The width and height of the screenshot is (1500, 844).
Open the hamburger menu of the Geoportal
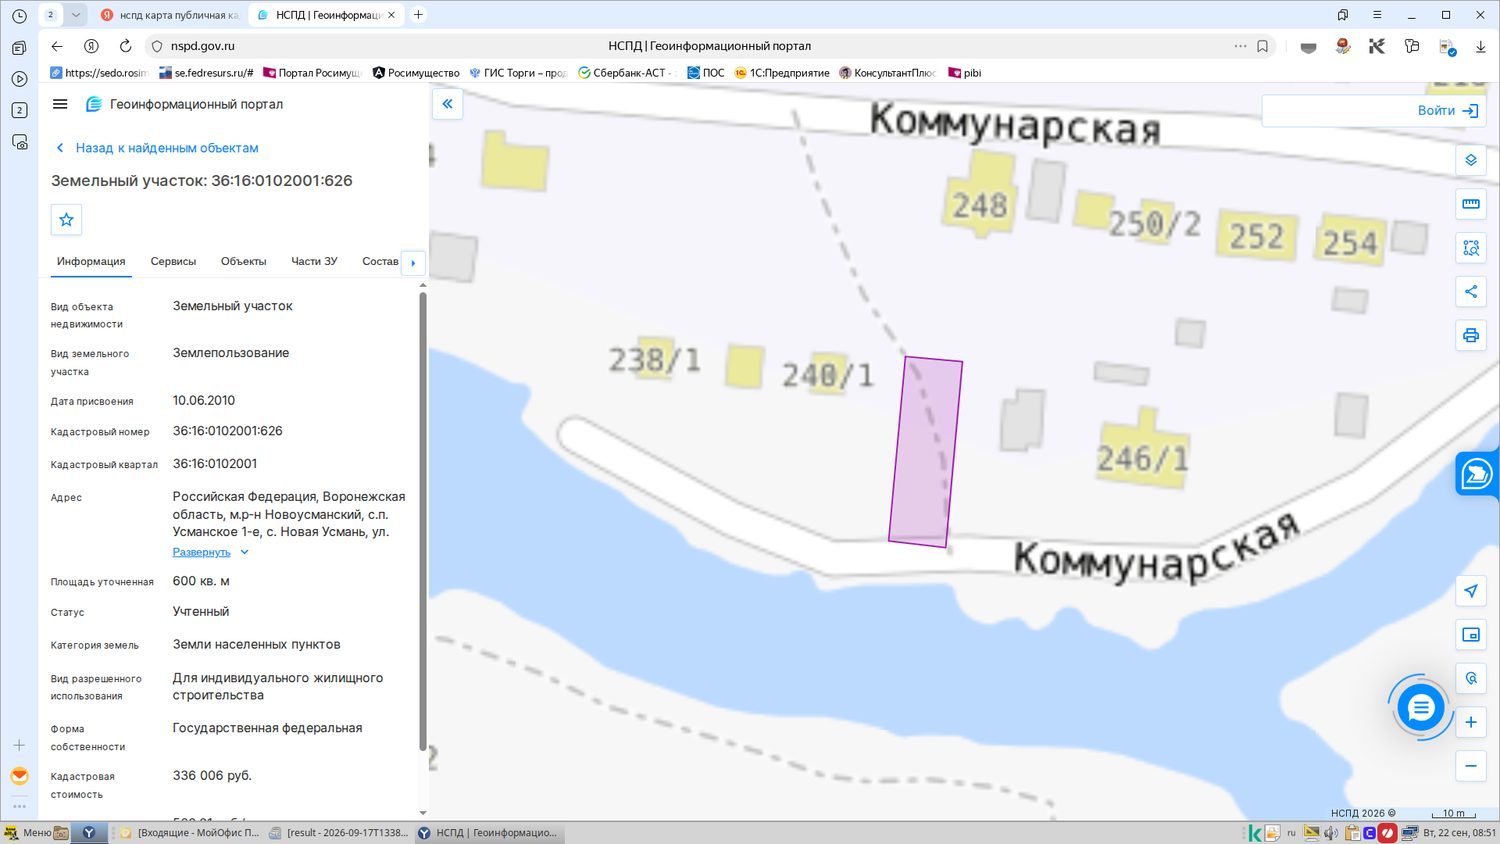pyautogui.click(x=60, y=104)
